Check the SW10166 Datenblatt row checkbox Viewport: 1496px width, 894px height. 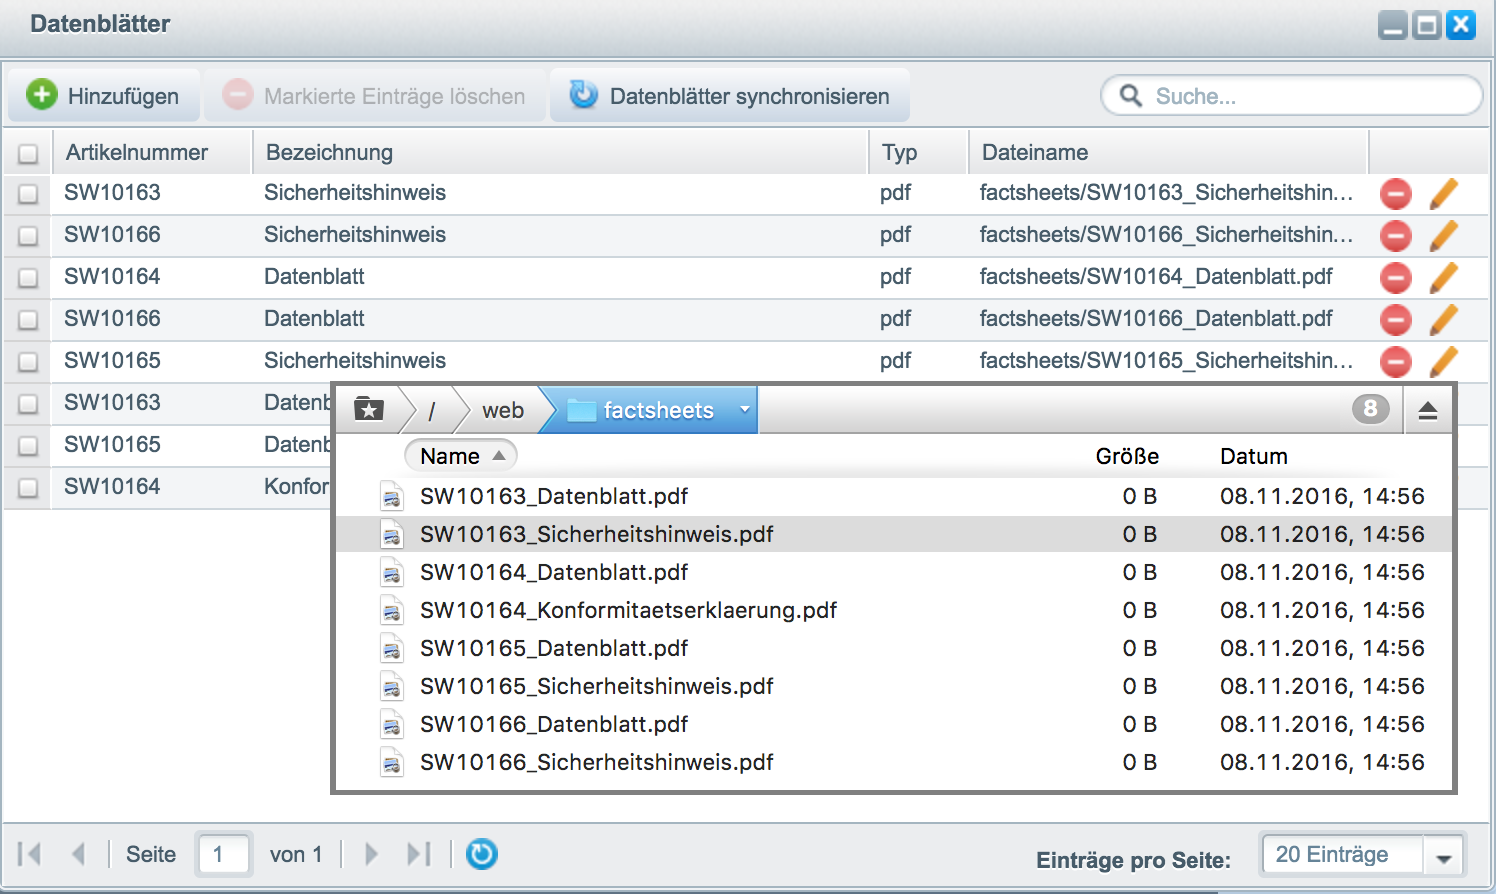(x=28, y=319)
